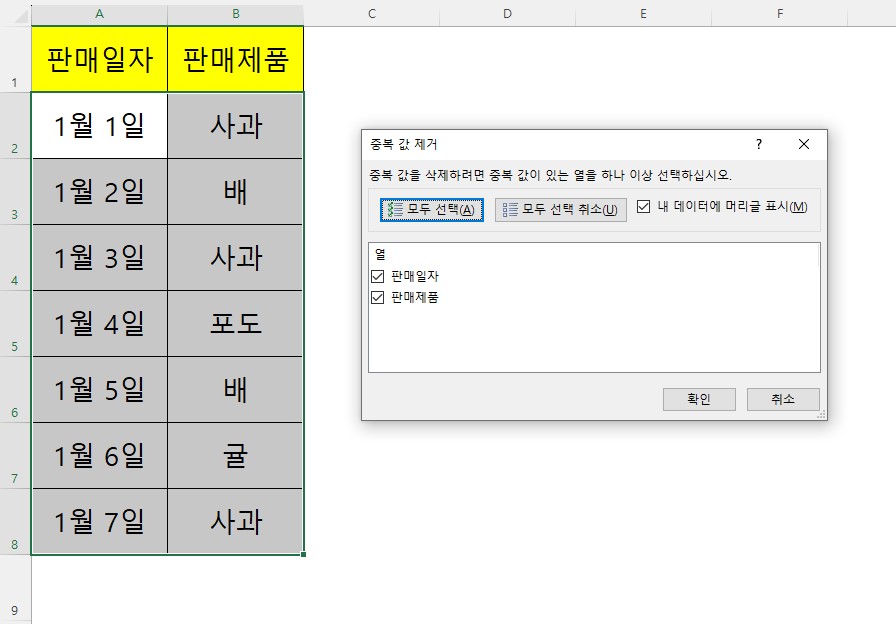Click the select-all list icon on 모두 선택 button

394,210
